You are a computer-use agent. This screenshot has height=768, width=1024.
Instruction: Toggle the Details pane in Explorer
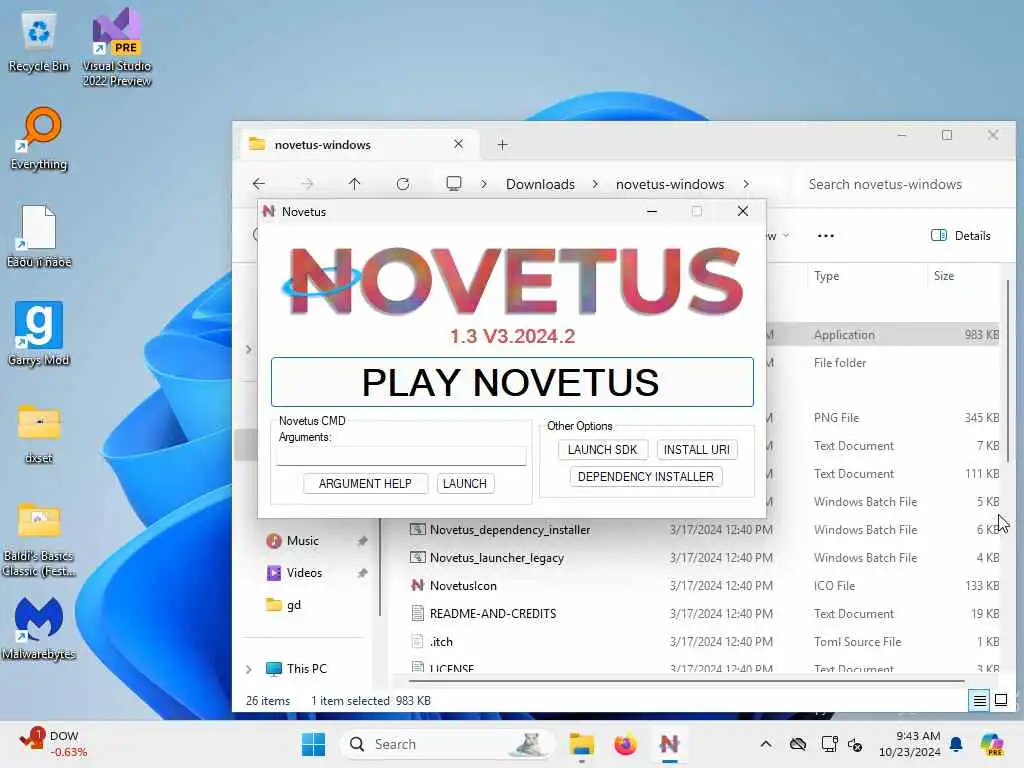961,236
